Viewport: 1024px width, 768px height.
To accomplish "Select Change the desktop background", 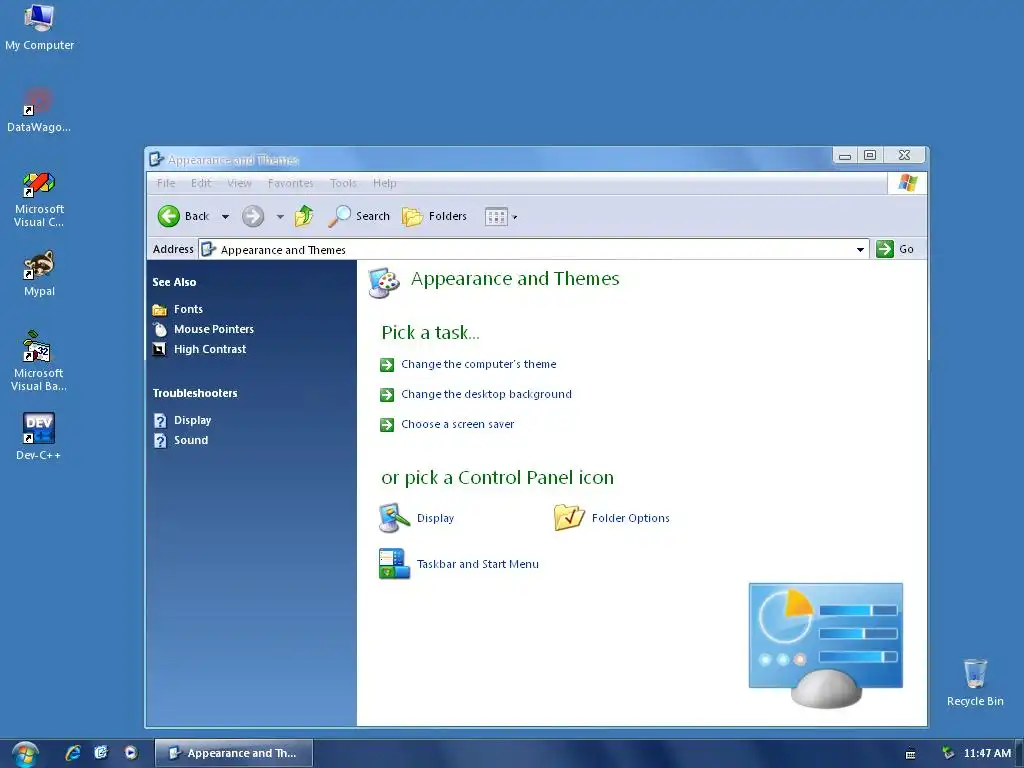I will tap(487, 394).
